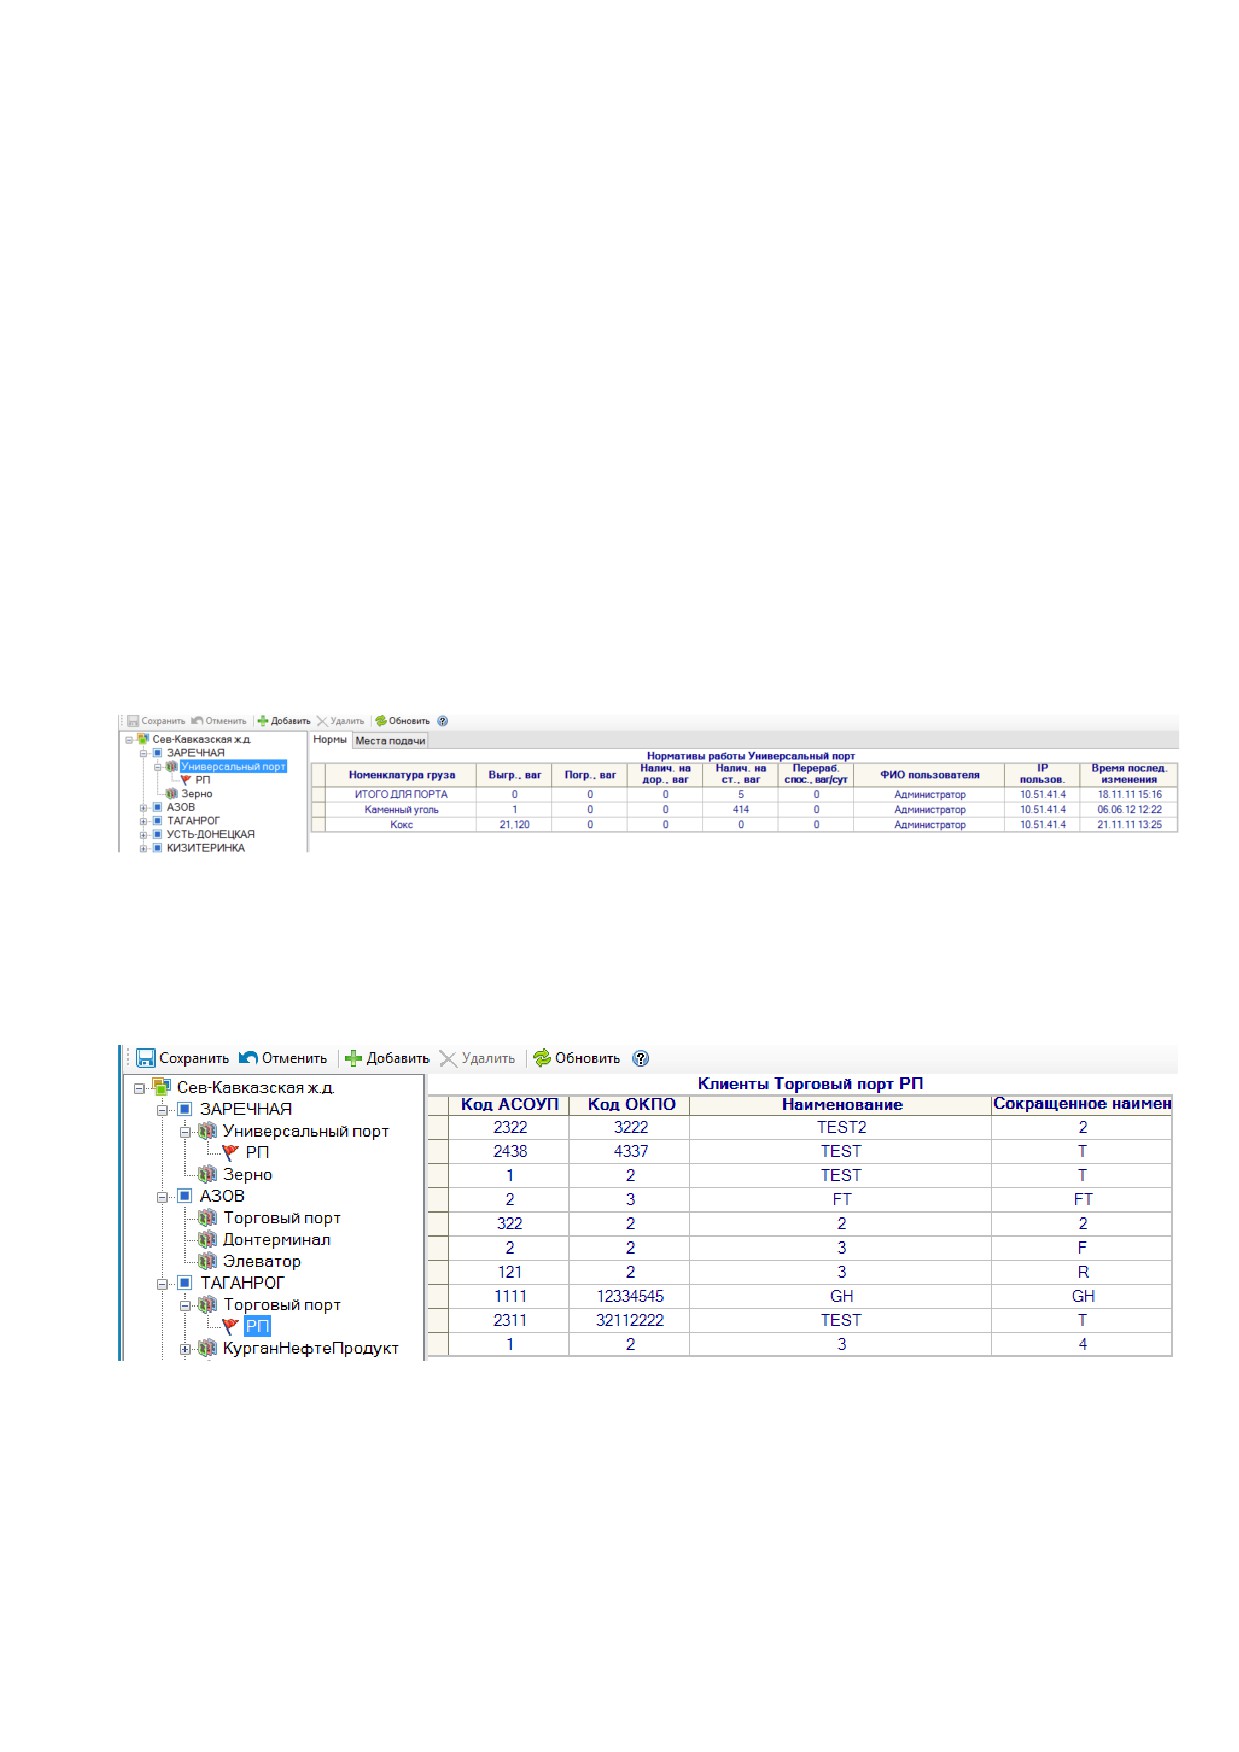The width and height of the screenshot is (1239, 1752).
Task: Click Отменить in the Нормативы работы window
Action: (219, 721)
